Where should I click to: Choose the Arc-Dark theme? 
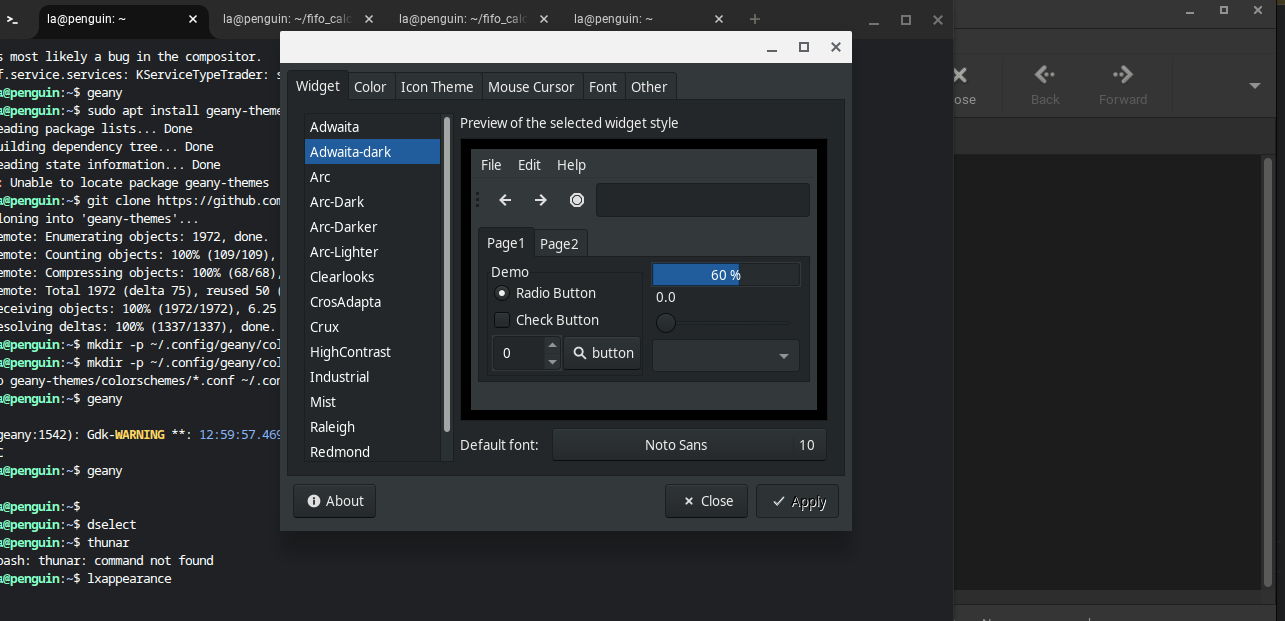pyautogui.click(x=372, y=202)
